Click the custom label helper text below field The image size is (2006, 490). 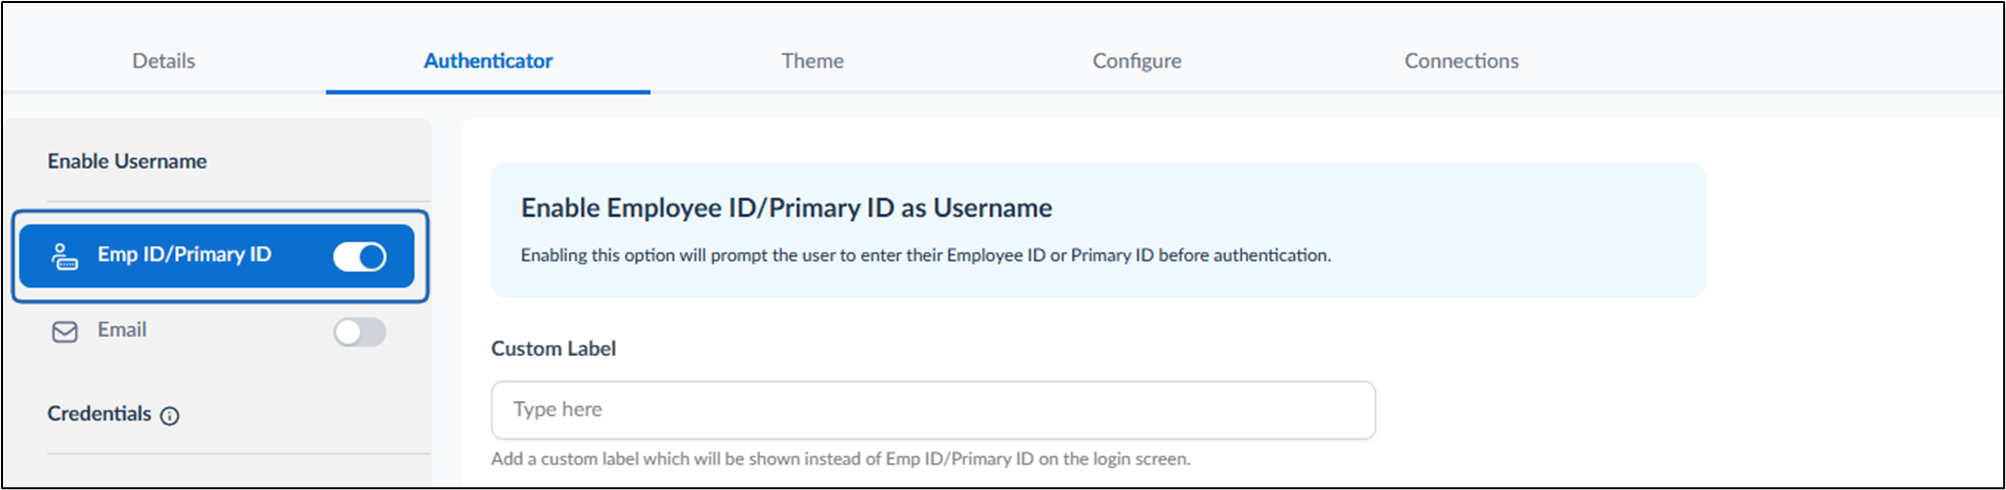pyautogui.click(x=840, y=459)
